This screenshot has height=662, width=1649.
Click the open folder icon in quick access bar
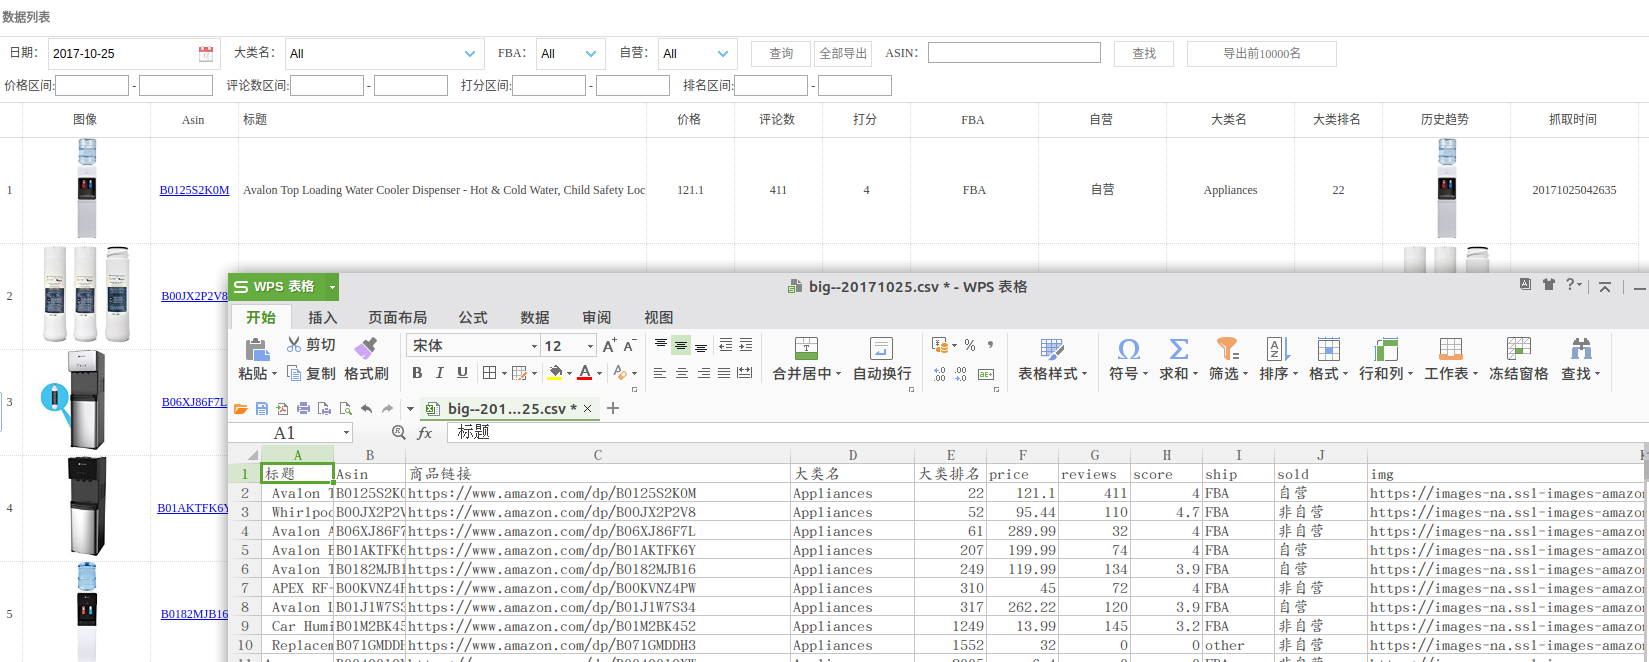[240, 409]
